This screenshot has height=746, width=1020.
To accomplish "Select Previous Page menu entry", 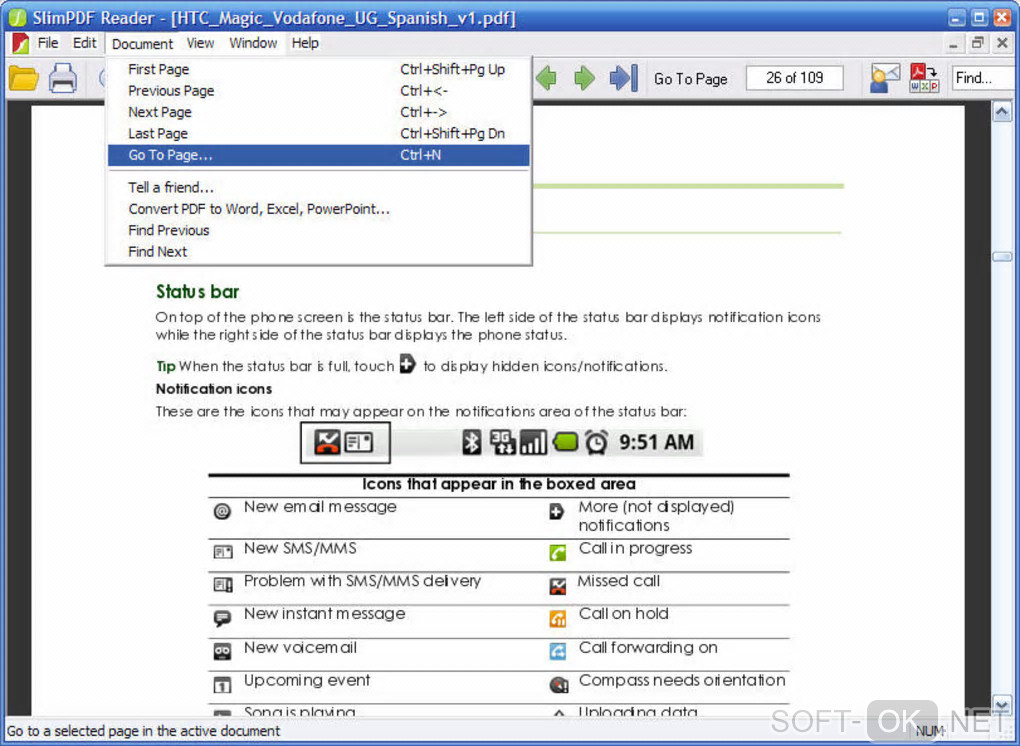I will click(x=319, y=90).
